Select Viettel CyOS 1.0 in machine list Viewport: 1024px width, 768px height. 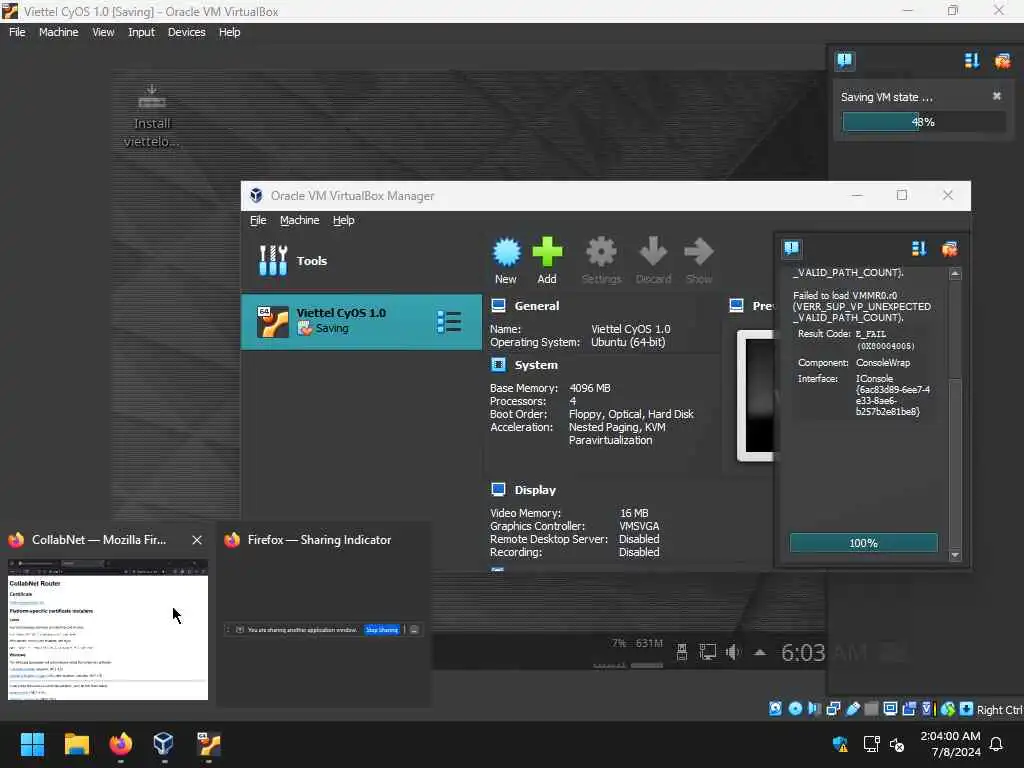coord(361,321)
